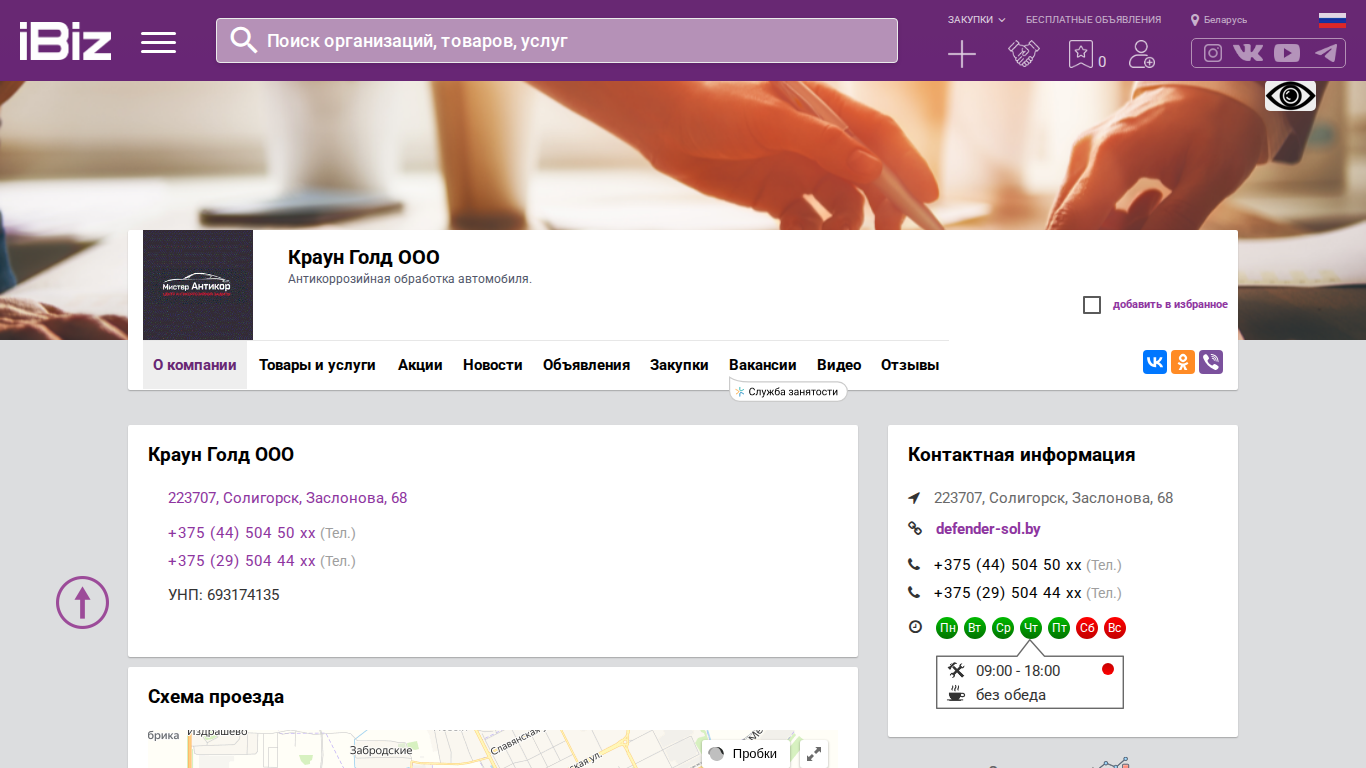Click address link 223707, Солигорск
Viewport: 1366px width, 768px height.
pyautogui.click(x=288, y=498)
